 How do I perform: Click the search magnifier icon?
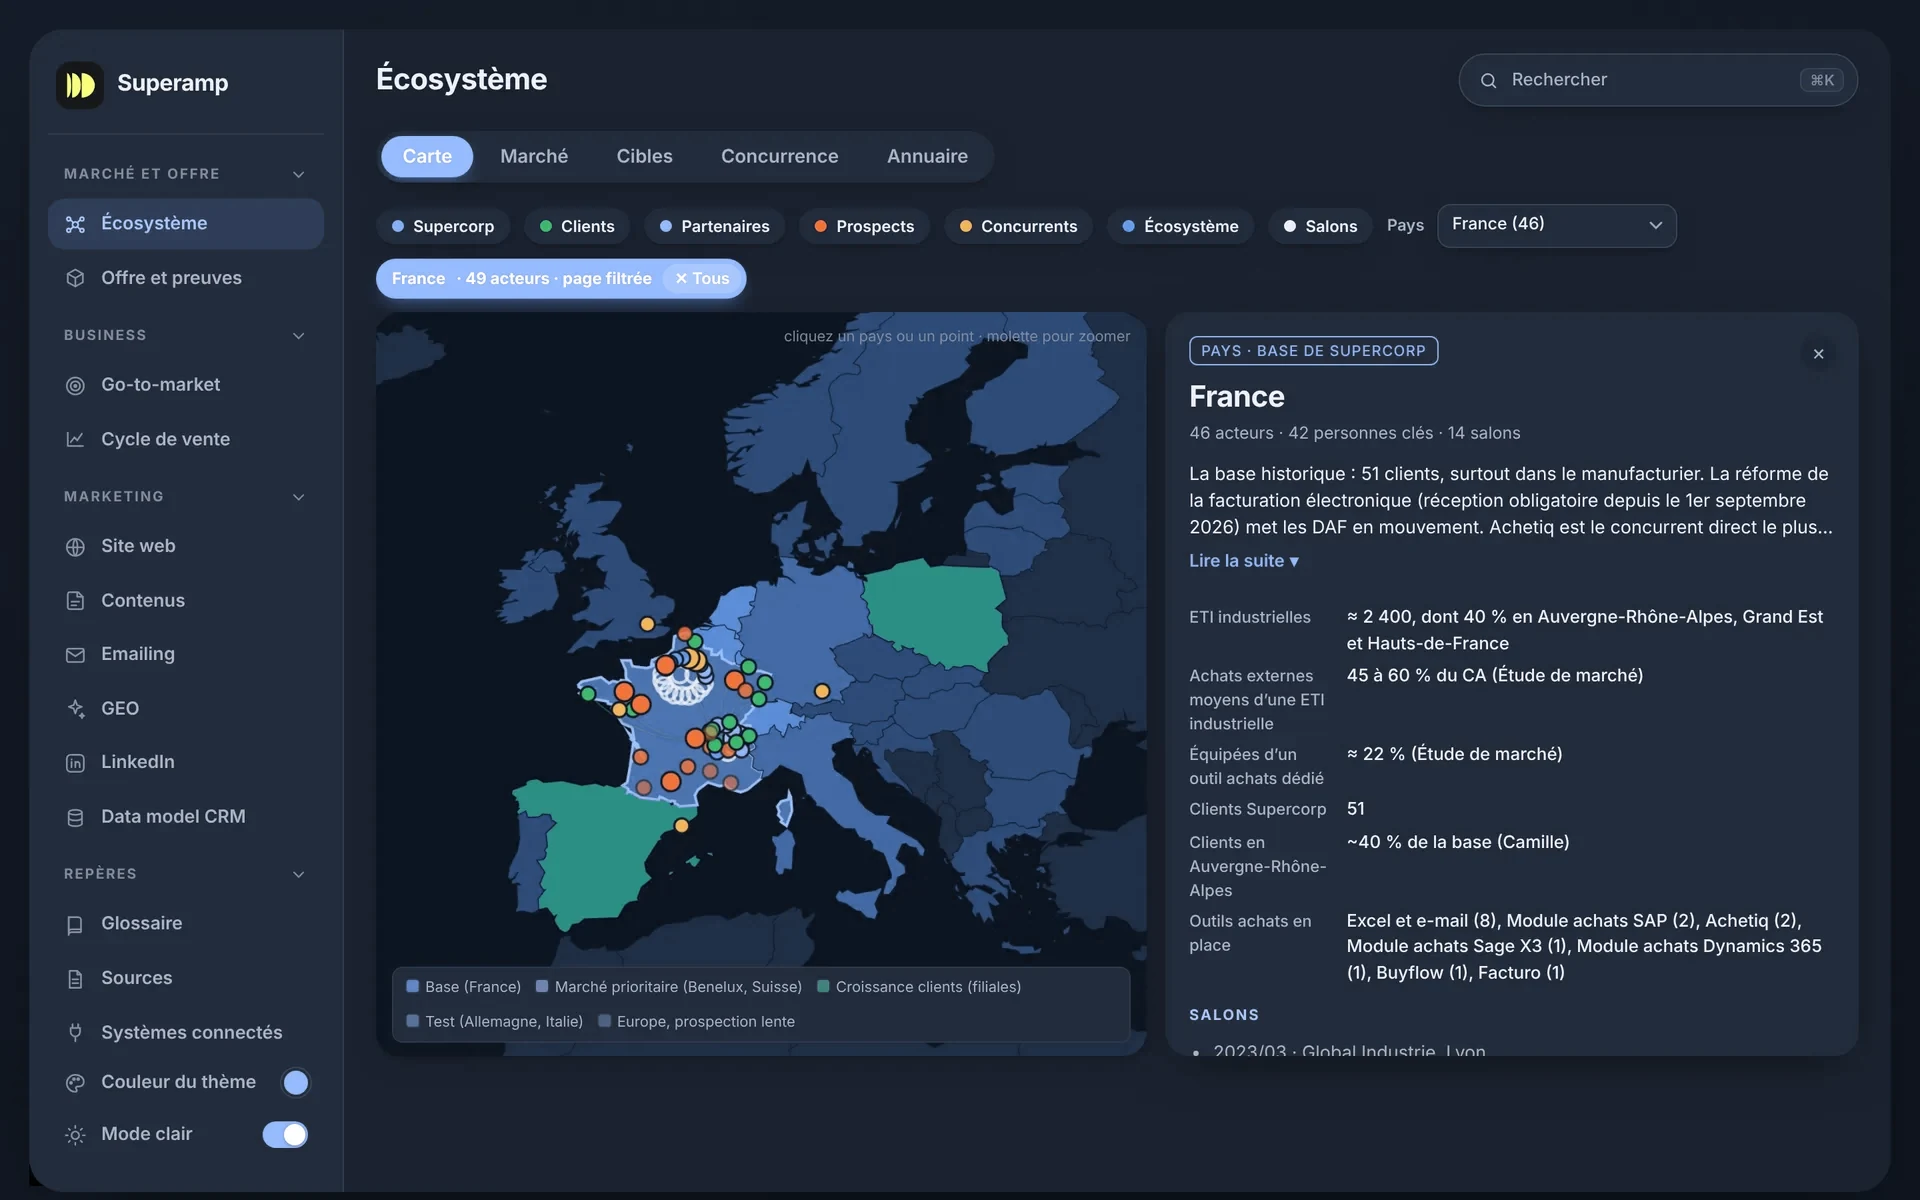[1488, 81]
